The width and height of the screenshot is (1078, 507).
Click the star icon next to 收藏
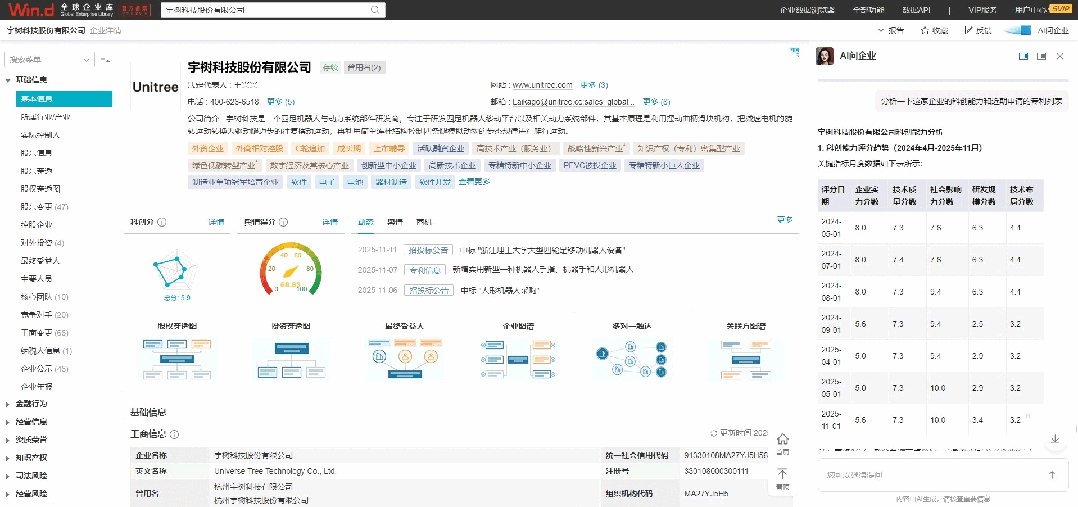coord(925,30)
